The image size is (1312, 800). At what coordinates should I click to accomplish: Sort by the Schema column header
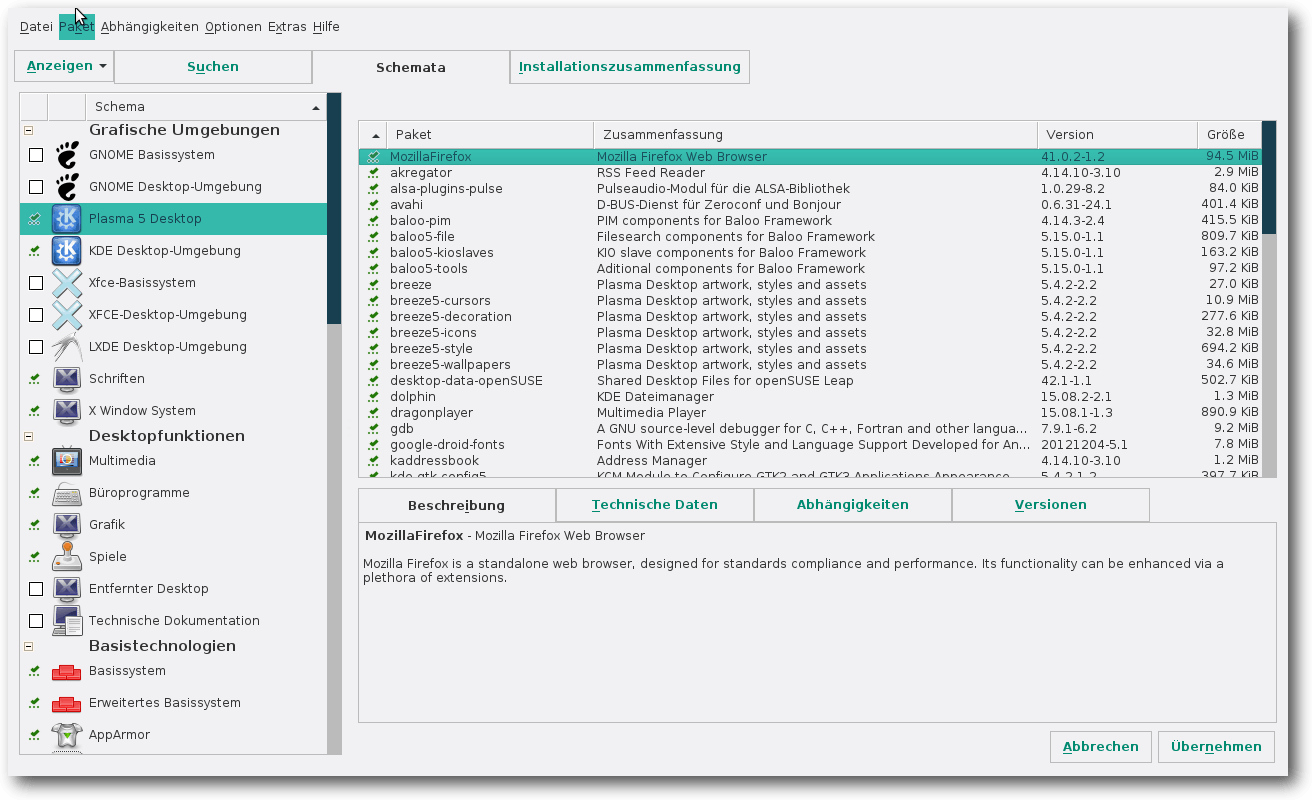(x=206, y=107)
